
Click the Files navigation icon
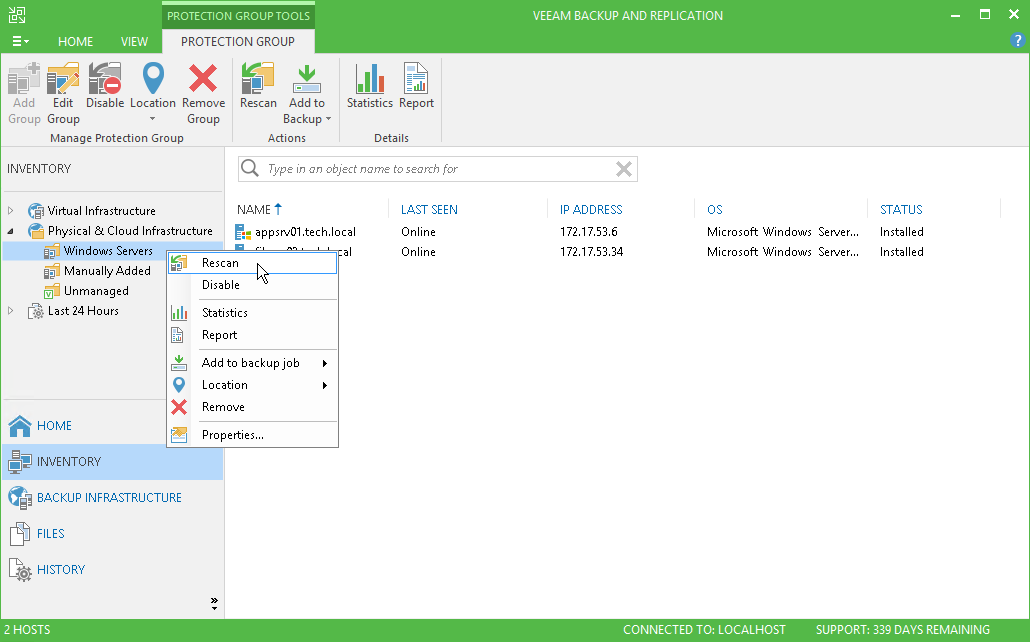click(x=20, y=534)
